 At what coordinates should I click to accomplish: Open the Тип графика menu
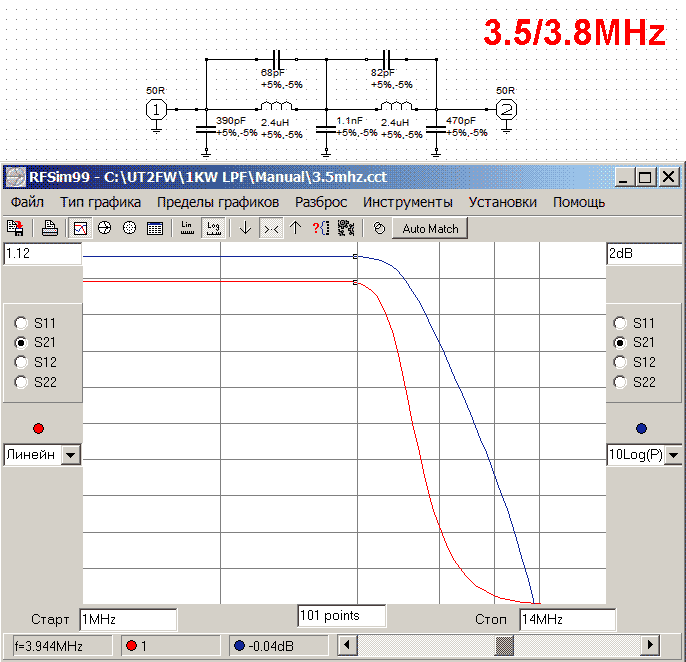click(101, 202)
